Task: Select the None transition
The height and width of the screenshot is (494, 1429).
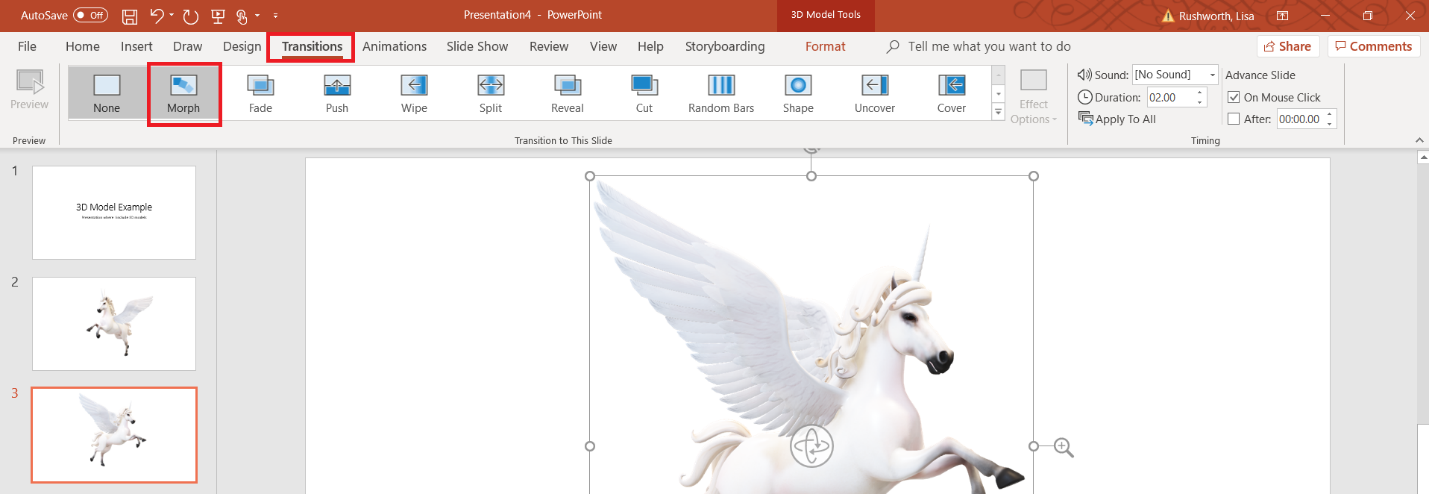Action: coord(106,93)
